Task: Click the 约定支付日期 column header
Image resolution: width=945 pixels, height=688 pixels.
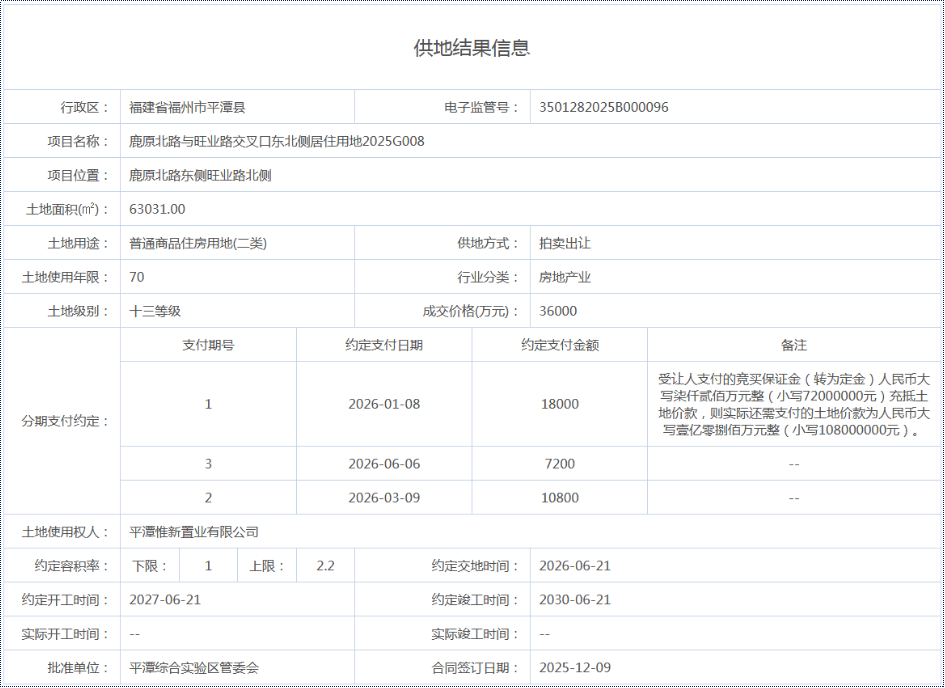Action: [384, 345]
